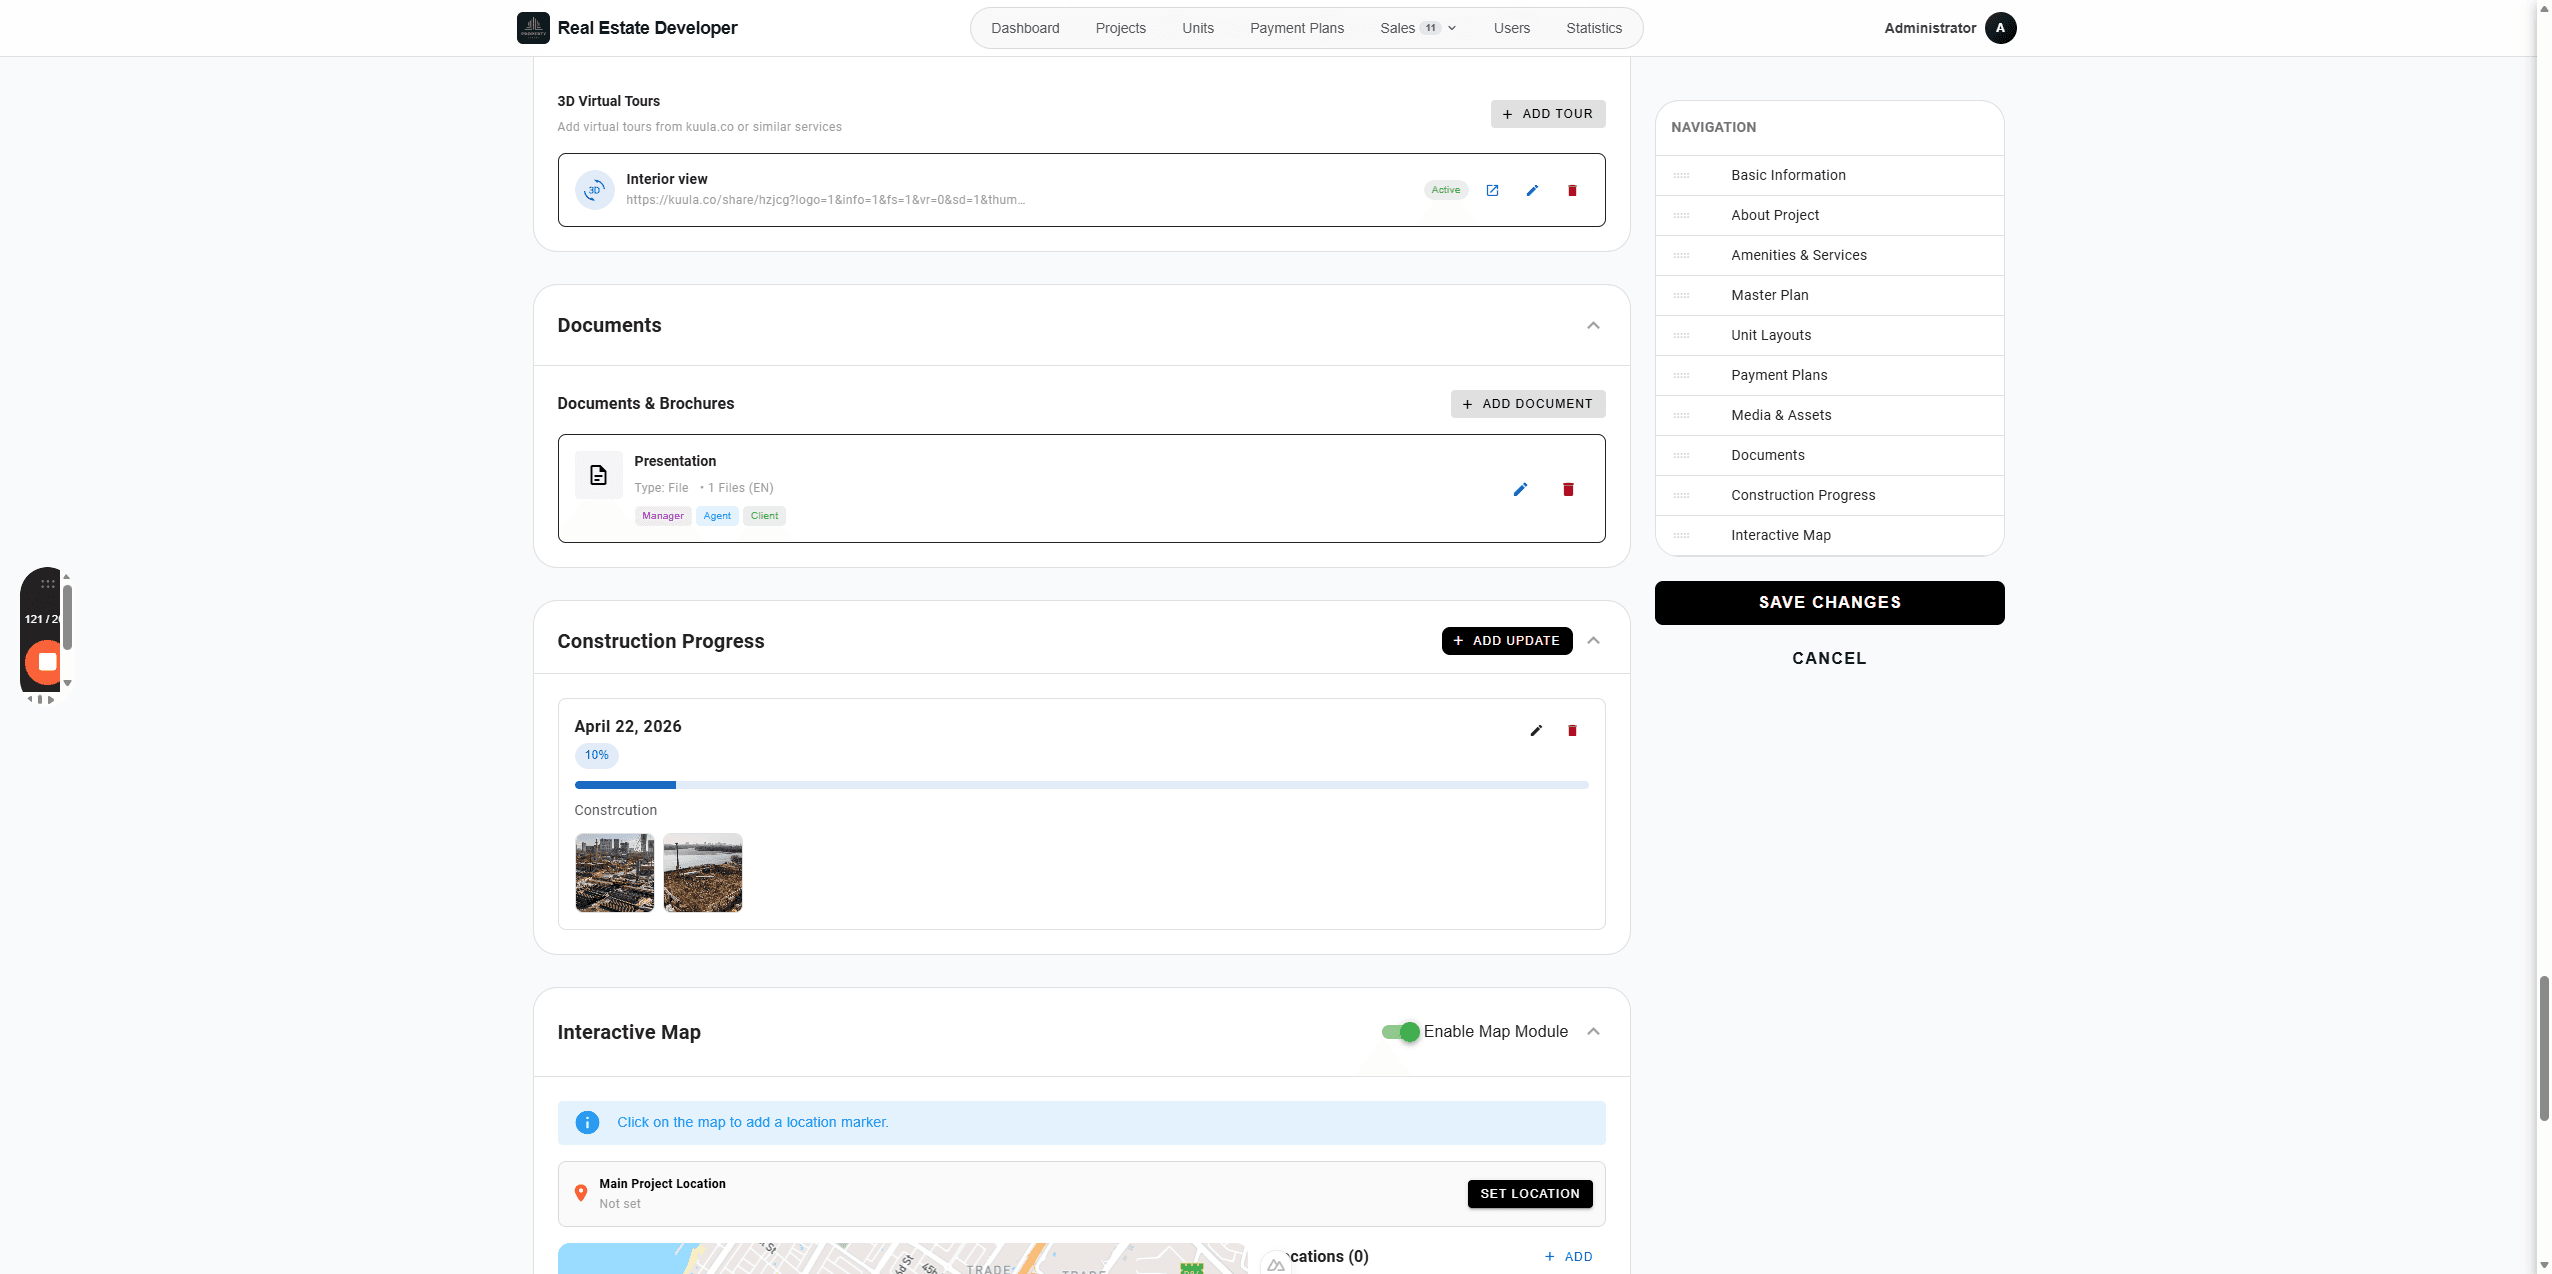
Task: Click the Set Location button
Action: [x=1529, y=1194]
